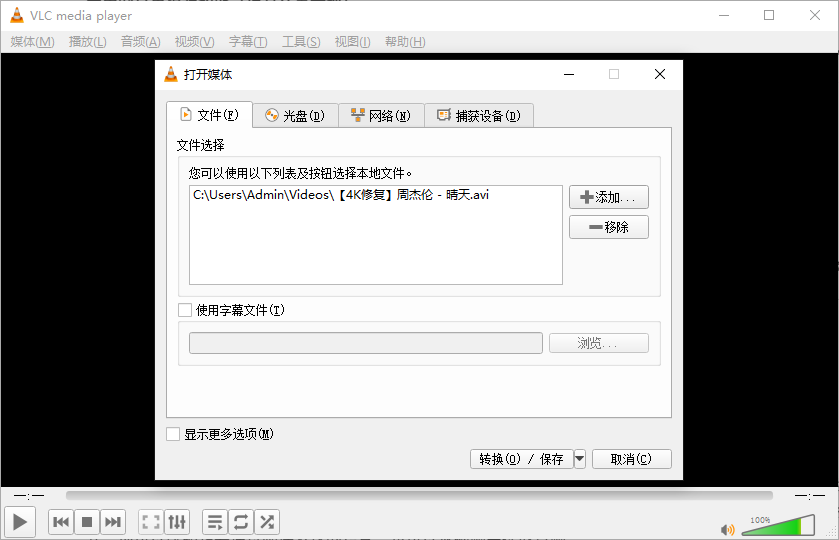Viewport: 839px width, 540px height.
Task: Open the 字幕(T) menu
Action: [248, 42]
